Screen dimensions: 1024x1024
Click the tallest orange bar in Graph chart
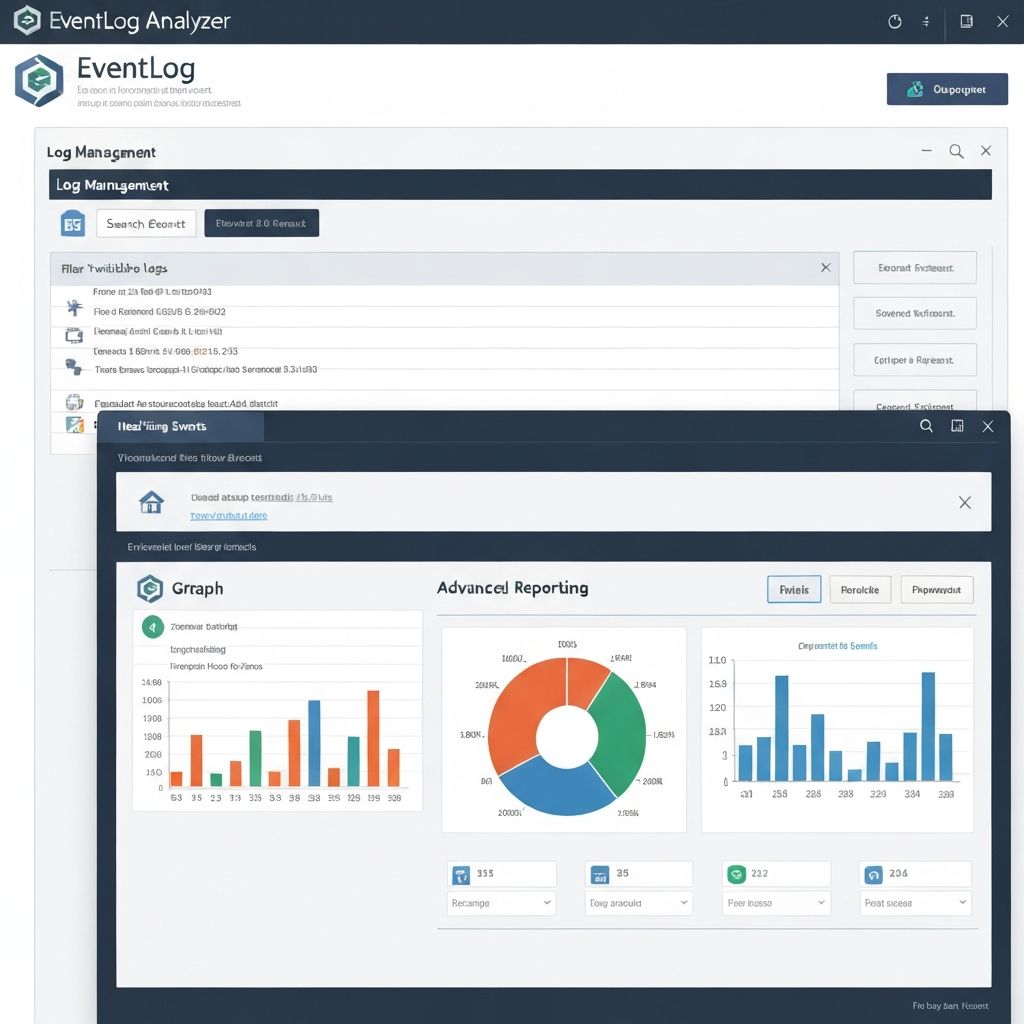pyautogui.click(x=374, y=739)
